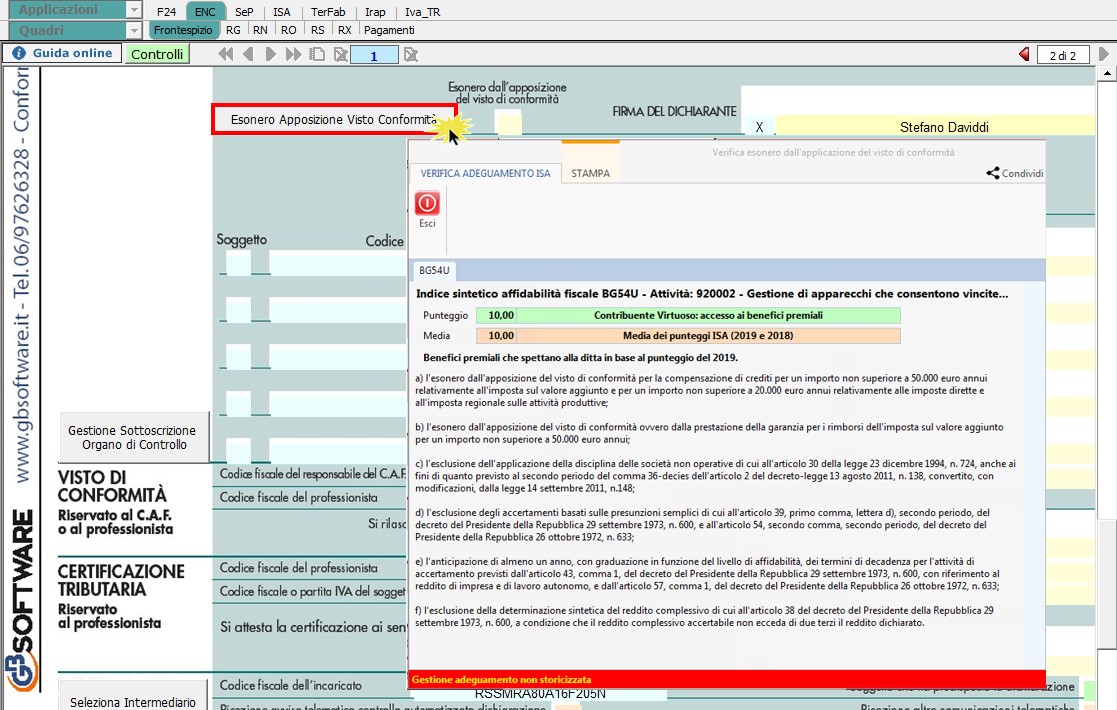Click the red Esci power icon
Image resolution: width=1117 pixels, height=710 pixels.
click(427, 204)
